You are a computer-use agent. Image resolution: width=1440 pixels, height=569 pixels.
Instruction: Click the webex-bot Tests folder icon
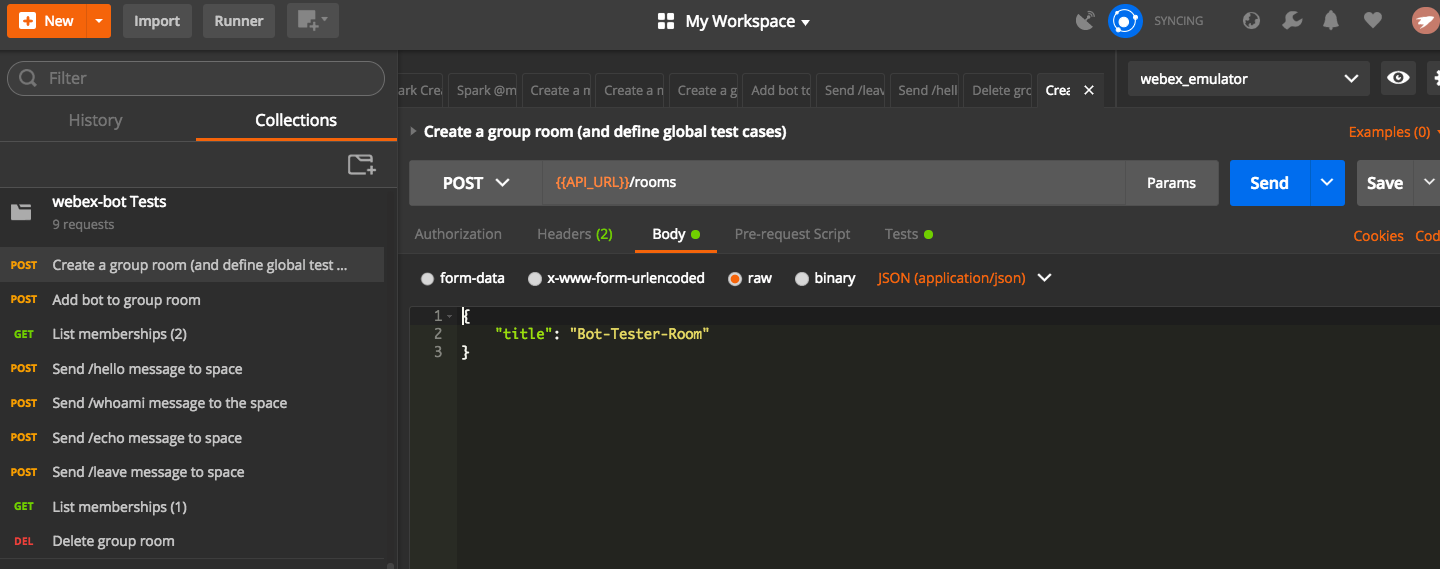[21, 212]
